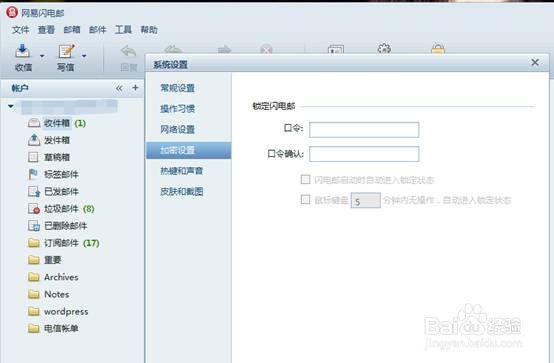Click the 订阅邮件 unread count (17)

(91, 243)
